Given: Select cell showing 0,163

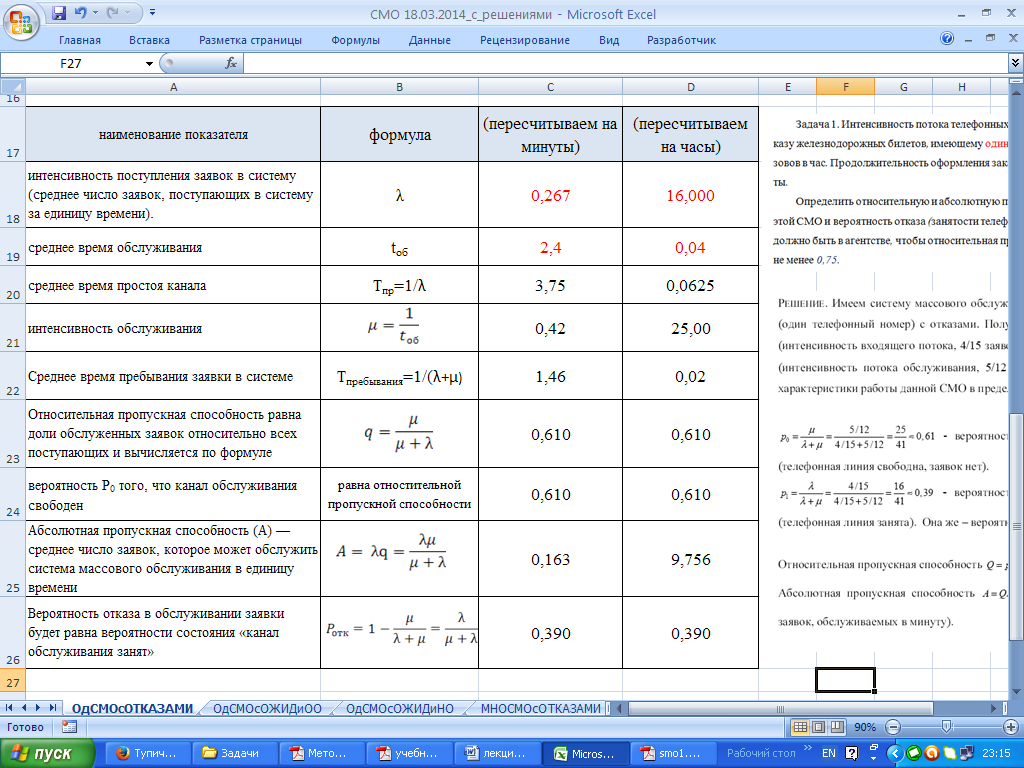Looking at the screenshot, I should 551,560.
